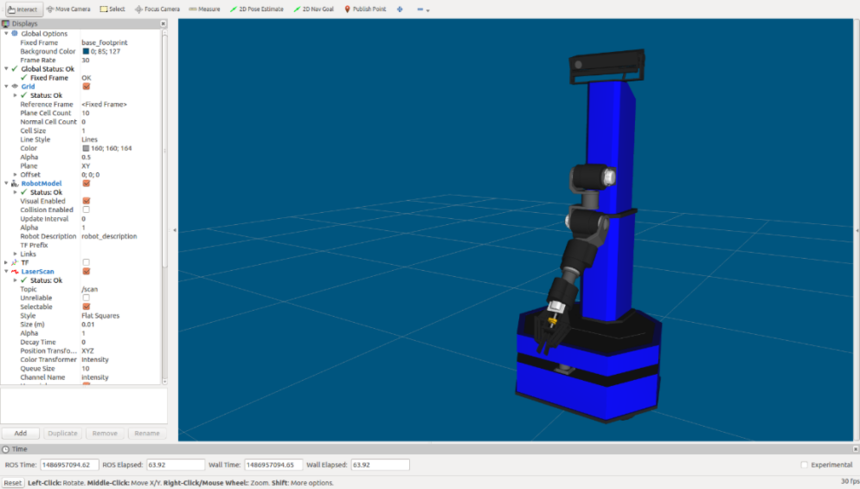Click the Reset button in status bar
The height and width of the screenshot is (489, 860).
[x=13, y=483]
